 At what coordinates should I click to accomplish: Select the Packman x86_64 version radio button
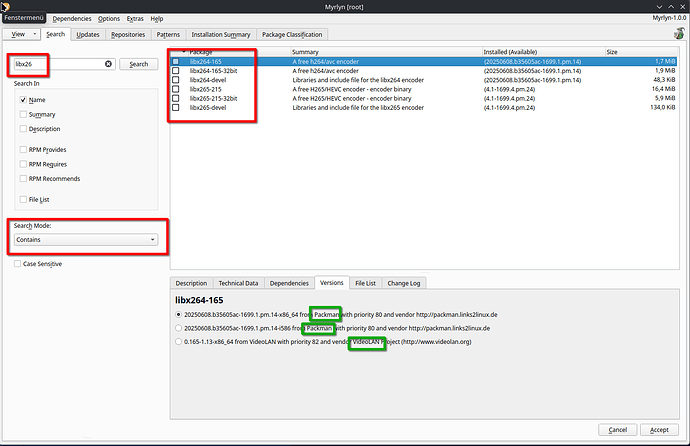[x=178, y=314]
